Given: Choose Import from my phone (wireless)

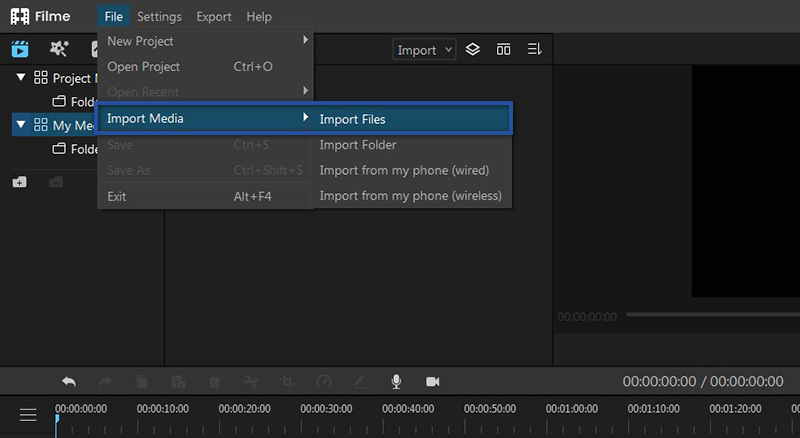Looking at the screenshot, I should click(410, 196).
